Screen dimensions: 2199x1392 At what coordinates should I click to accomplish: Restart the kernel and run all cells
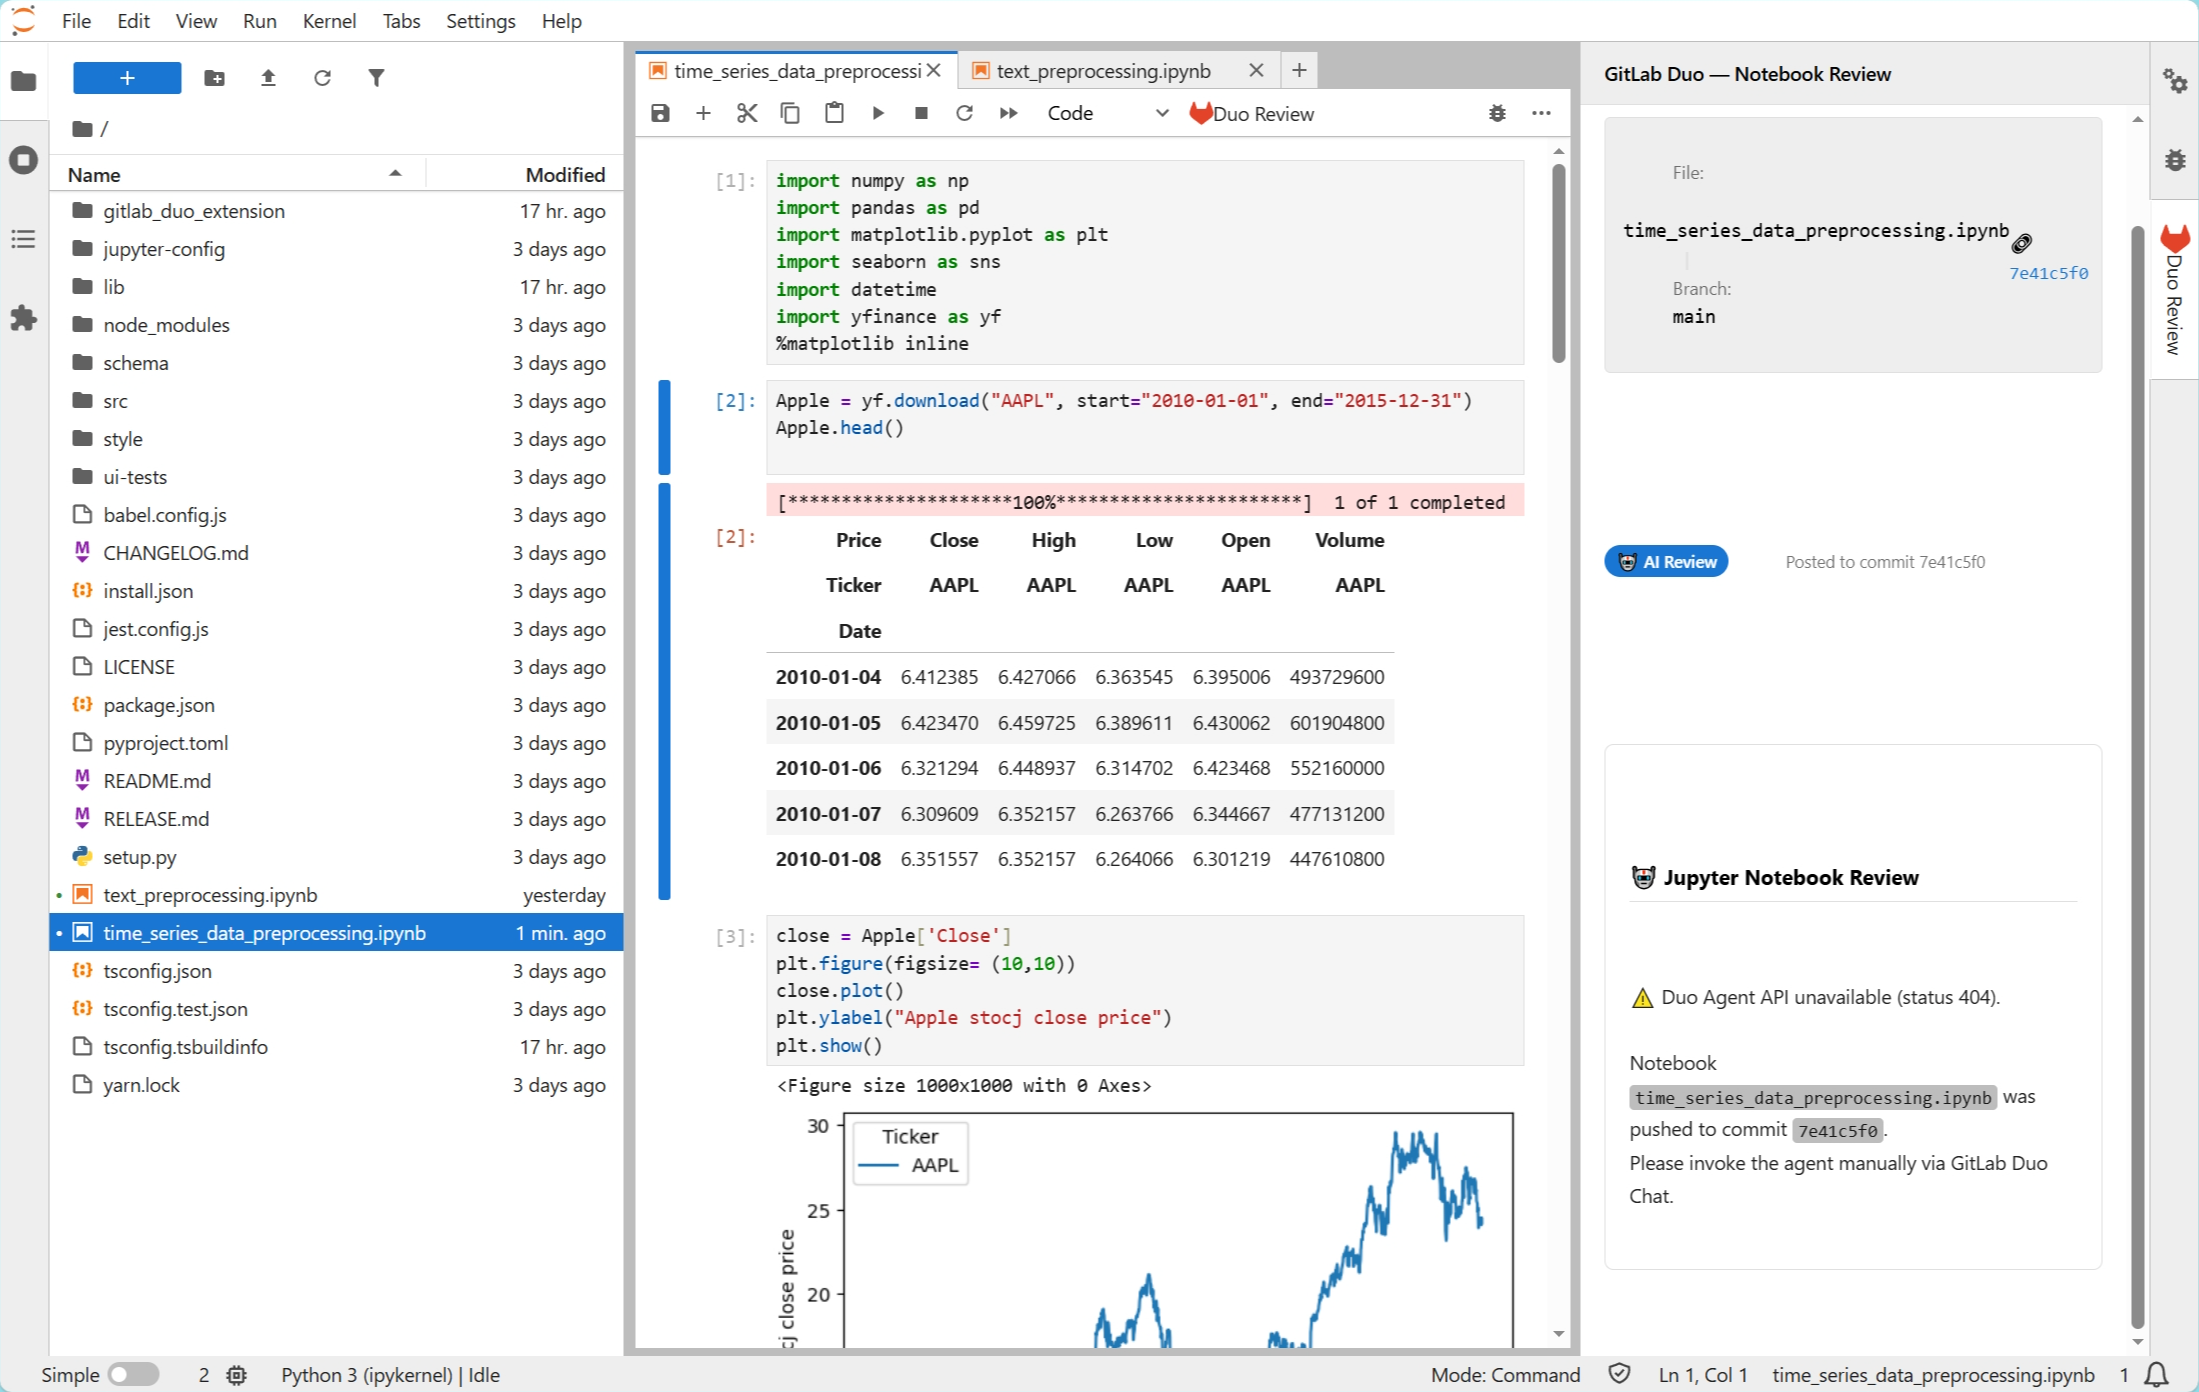(1008, 113)
